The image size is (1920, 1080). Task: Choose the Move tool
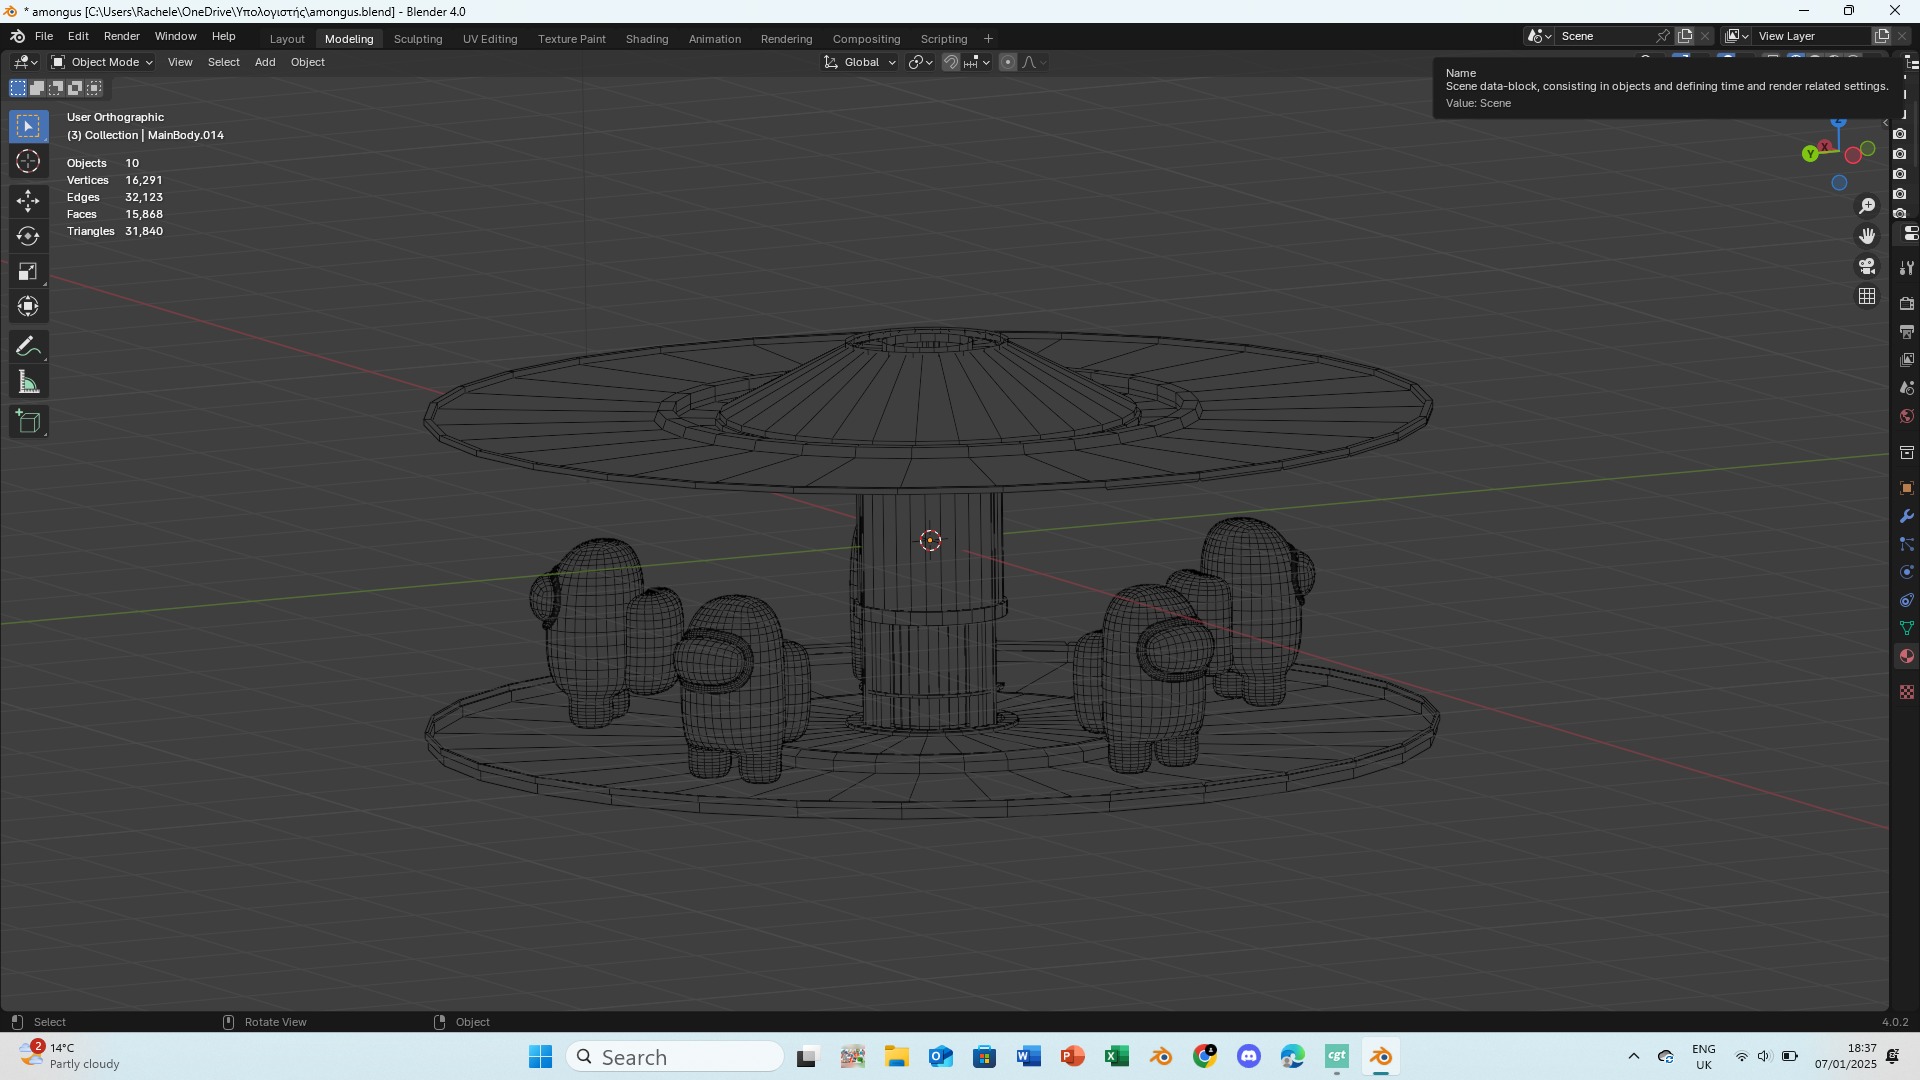[28, 201]
